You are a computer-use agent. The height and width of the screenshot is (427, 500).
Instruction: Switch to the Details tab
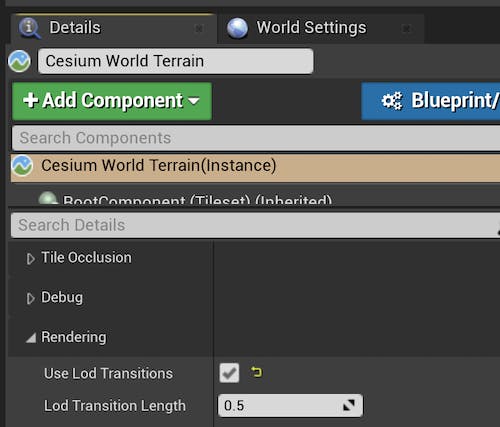(113, 29)
